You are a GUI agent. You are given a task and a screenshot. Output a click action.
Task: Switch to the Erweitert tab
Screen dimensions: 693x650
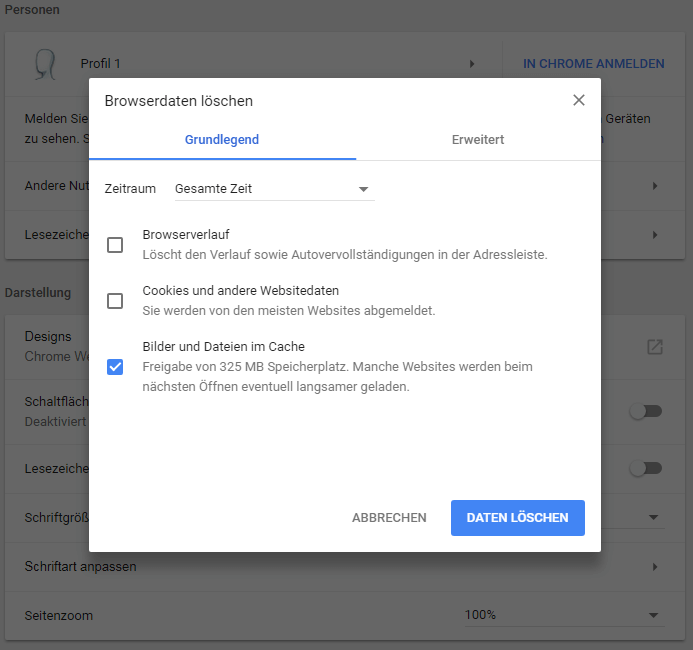pos(478,140)
